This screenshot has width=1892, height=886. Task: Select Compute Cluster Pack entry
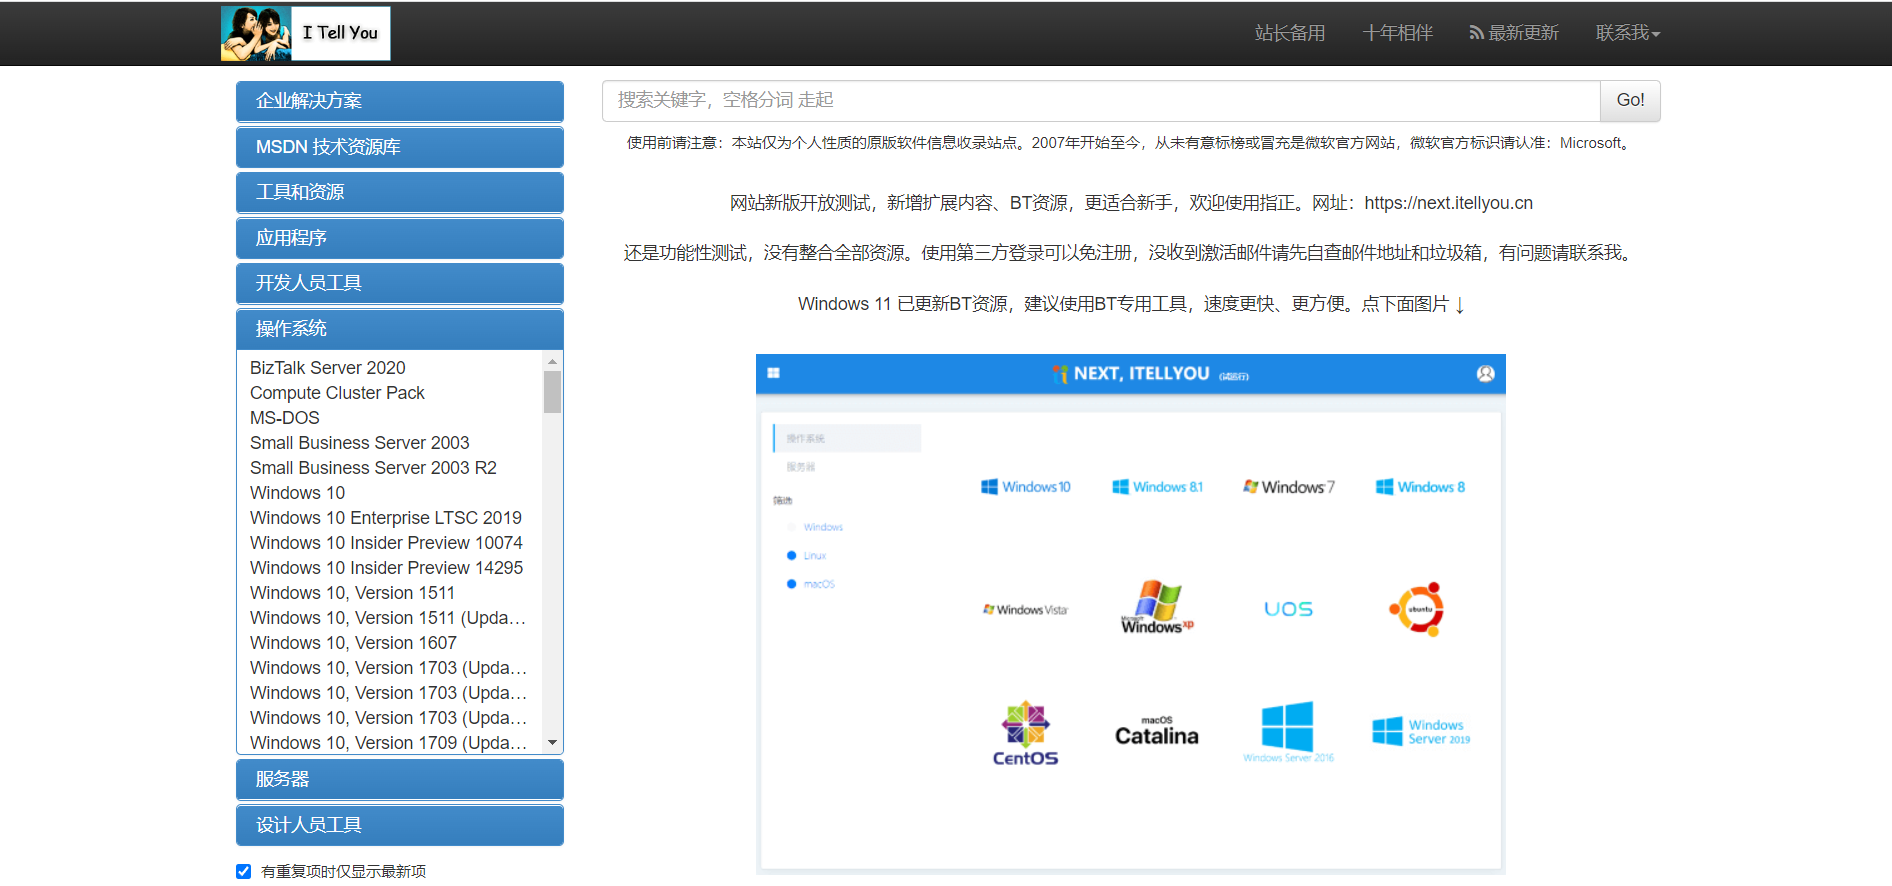click(337, 393)
